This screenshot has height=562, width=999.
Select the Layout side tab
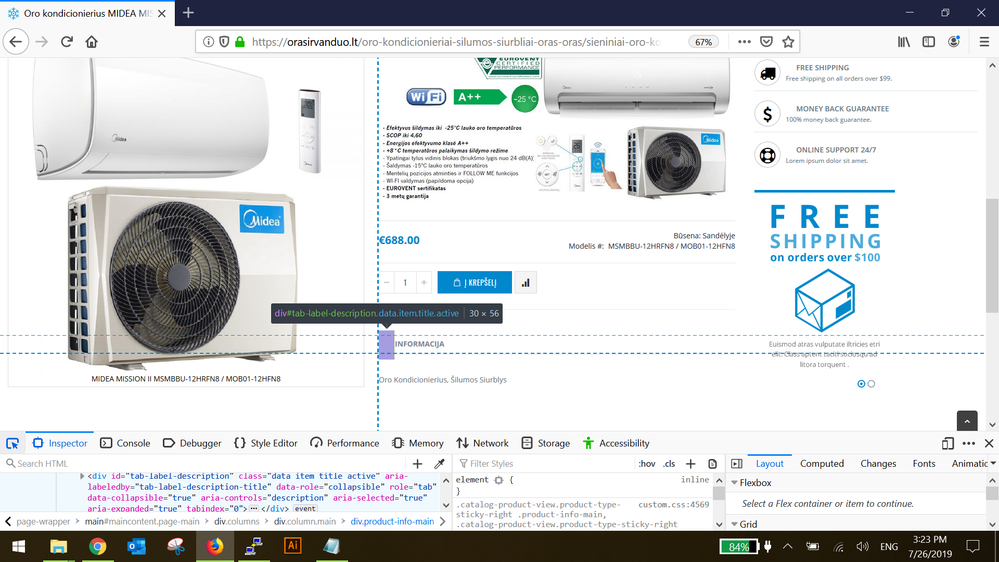770,464
